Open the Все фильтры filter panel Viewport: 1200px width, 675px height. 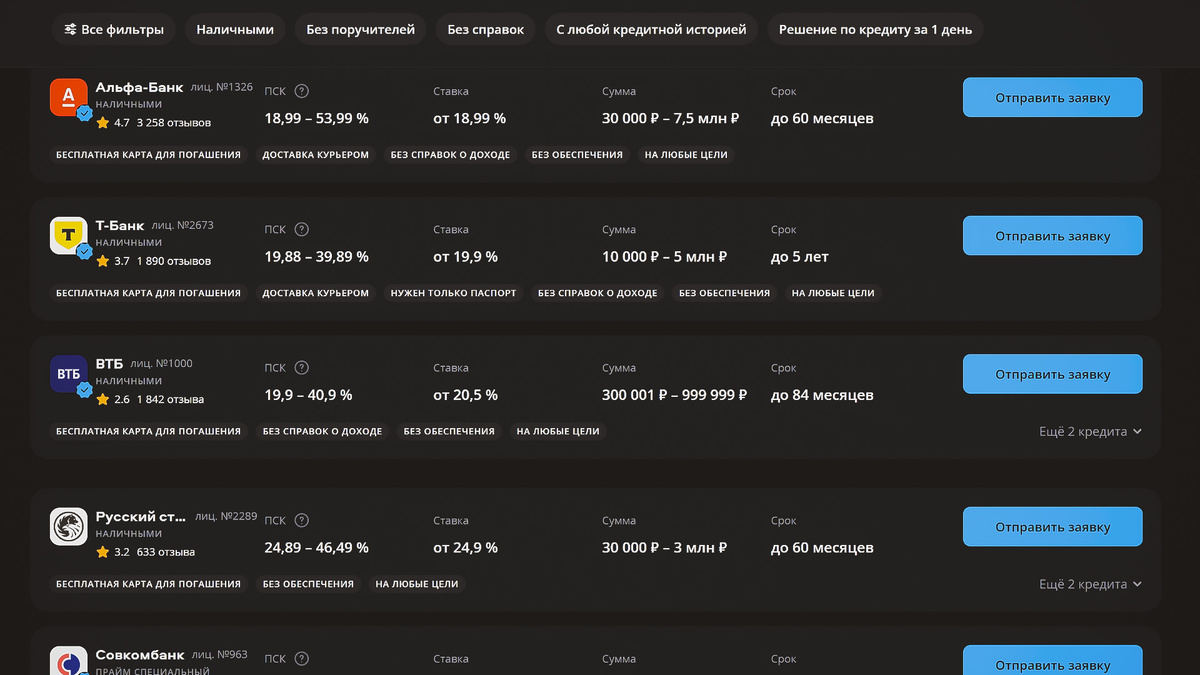(114, 30)
